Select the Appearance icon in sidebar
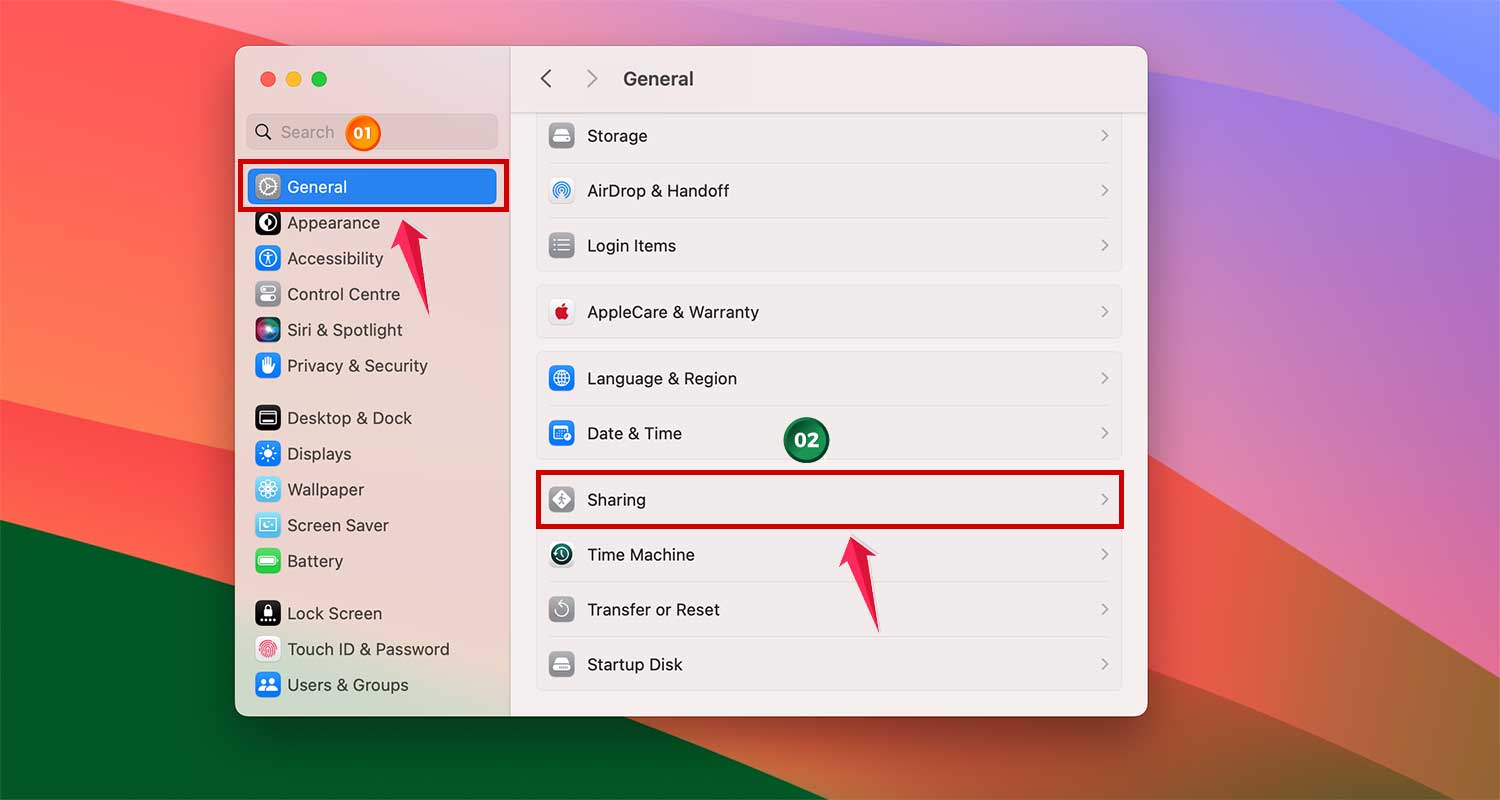Screen dimensions: 1500x800 (x=268, y=222)
